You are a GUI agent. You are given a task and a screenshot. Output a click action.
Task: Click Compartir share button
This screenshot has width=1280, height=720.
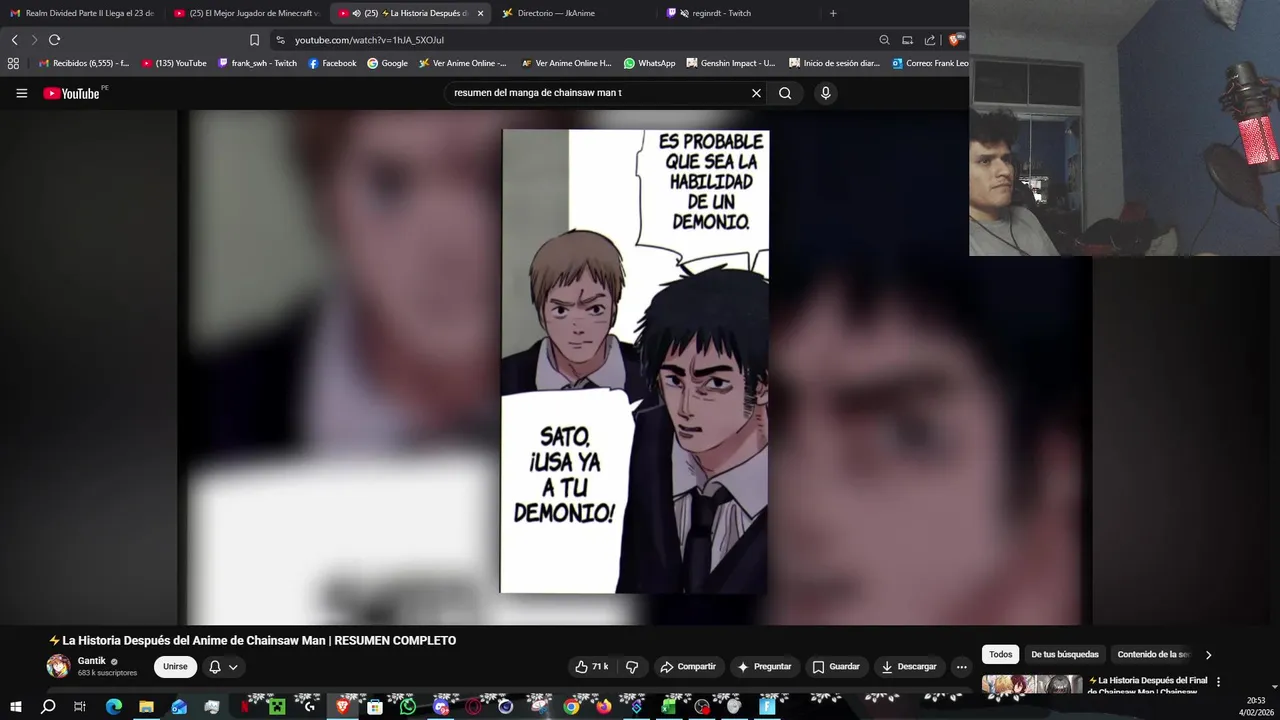coord(687,667)
